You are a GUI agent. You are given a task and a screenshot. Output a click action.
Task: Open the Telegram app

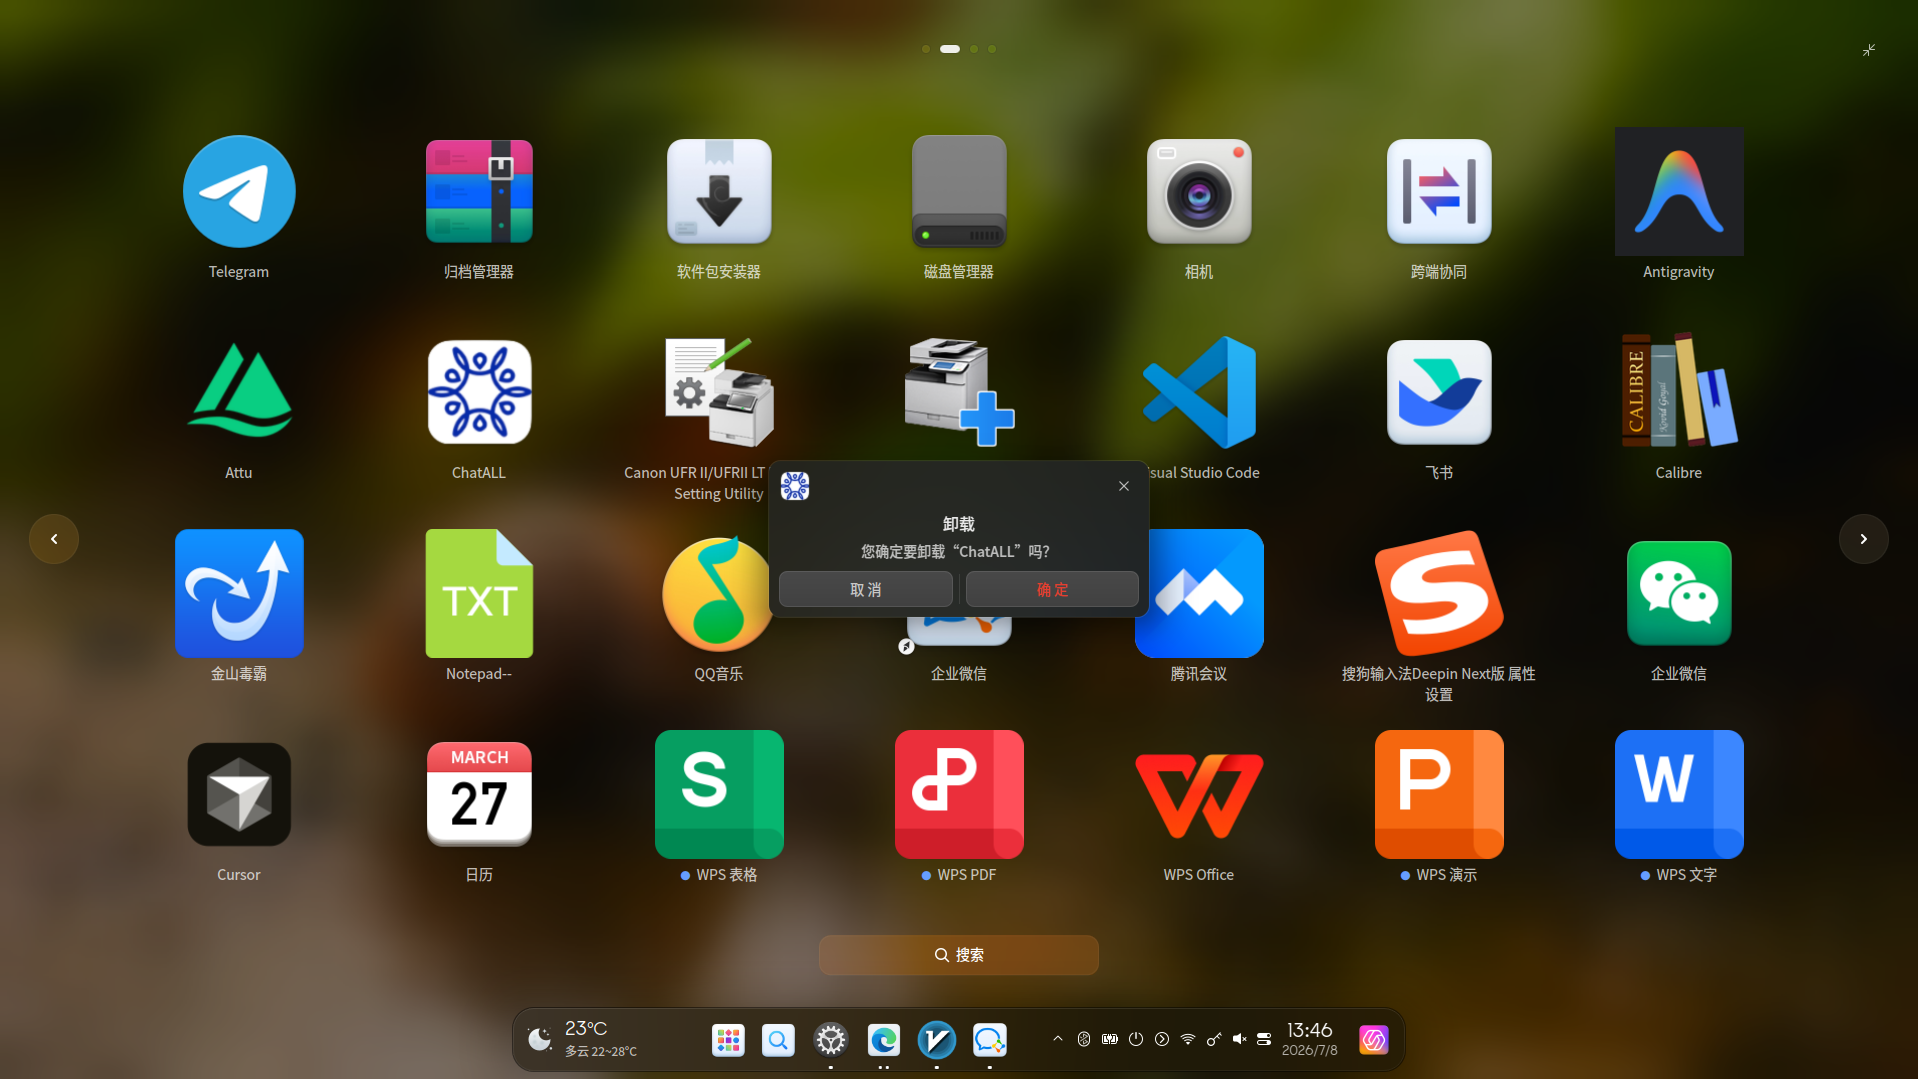[239, 192]
